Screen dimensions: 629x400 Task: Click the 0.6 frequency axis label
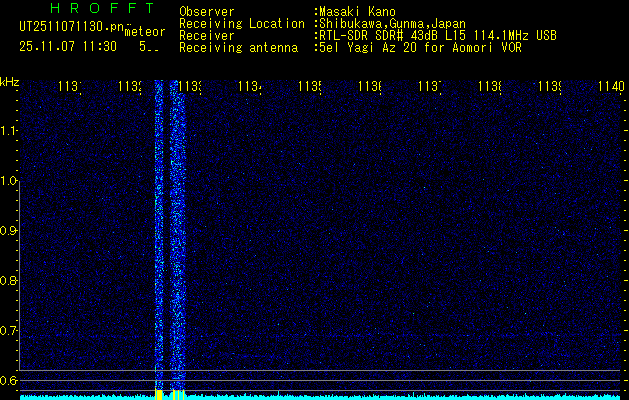pos(8,380)
